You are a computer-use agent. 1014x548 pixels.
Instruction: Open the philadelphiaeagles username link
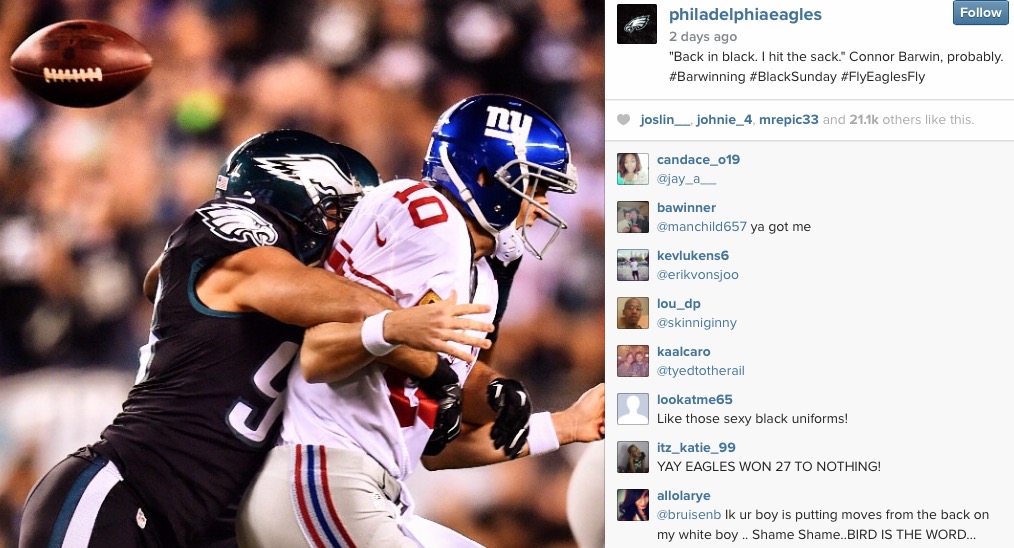pos(745,15)
